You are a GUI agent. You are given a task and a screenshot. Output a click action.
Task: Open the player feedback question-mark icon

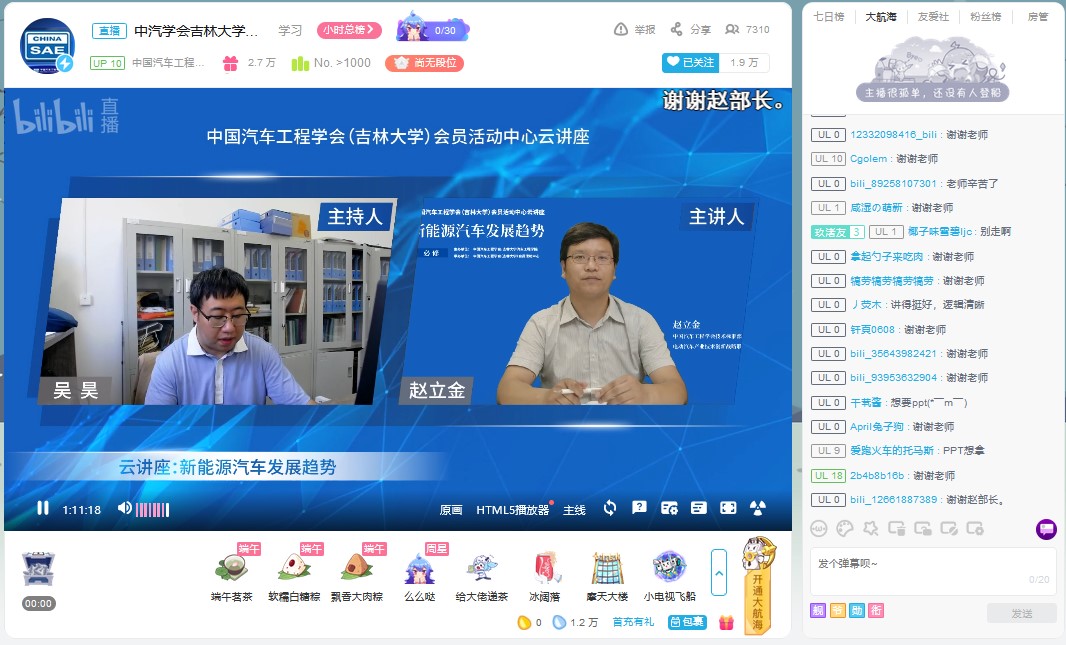tap(640, 508)
